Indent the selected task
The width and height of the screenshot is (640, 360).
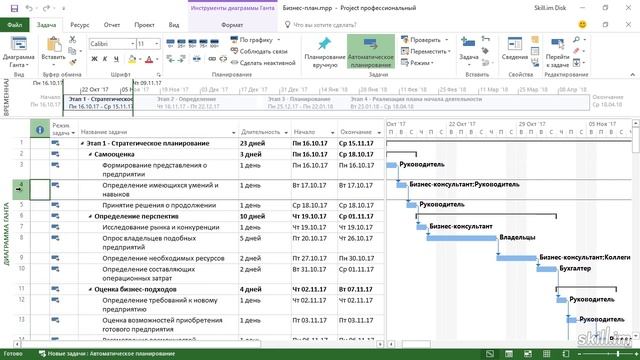(182, 59)
